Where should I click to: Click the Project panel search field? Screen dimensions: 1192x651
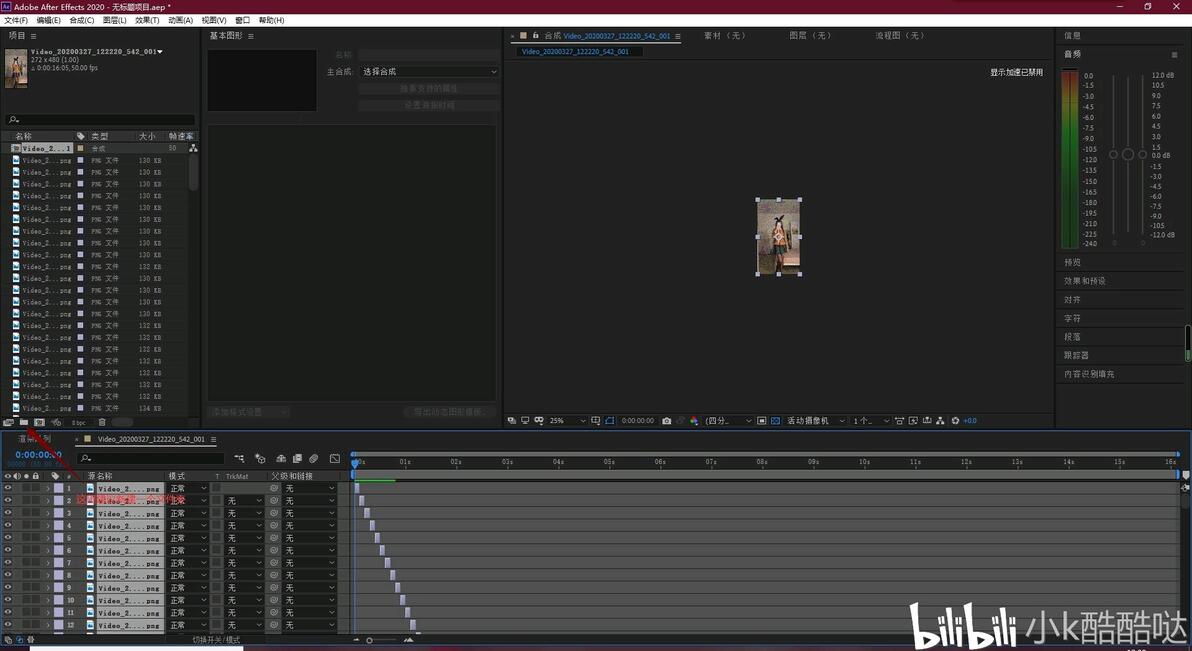[100, 119]
